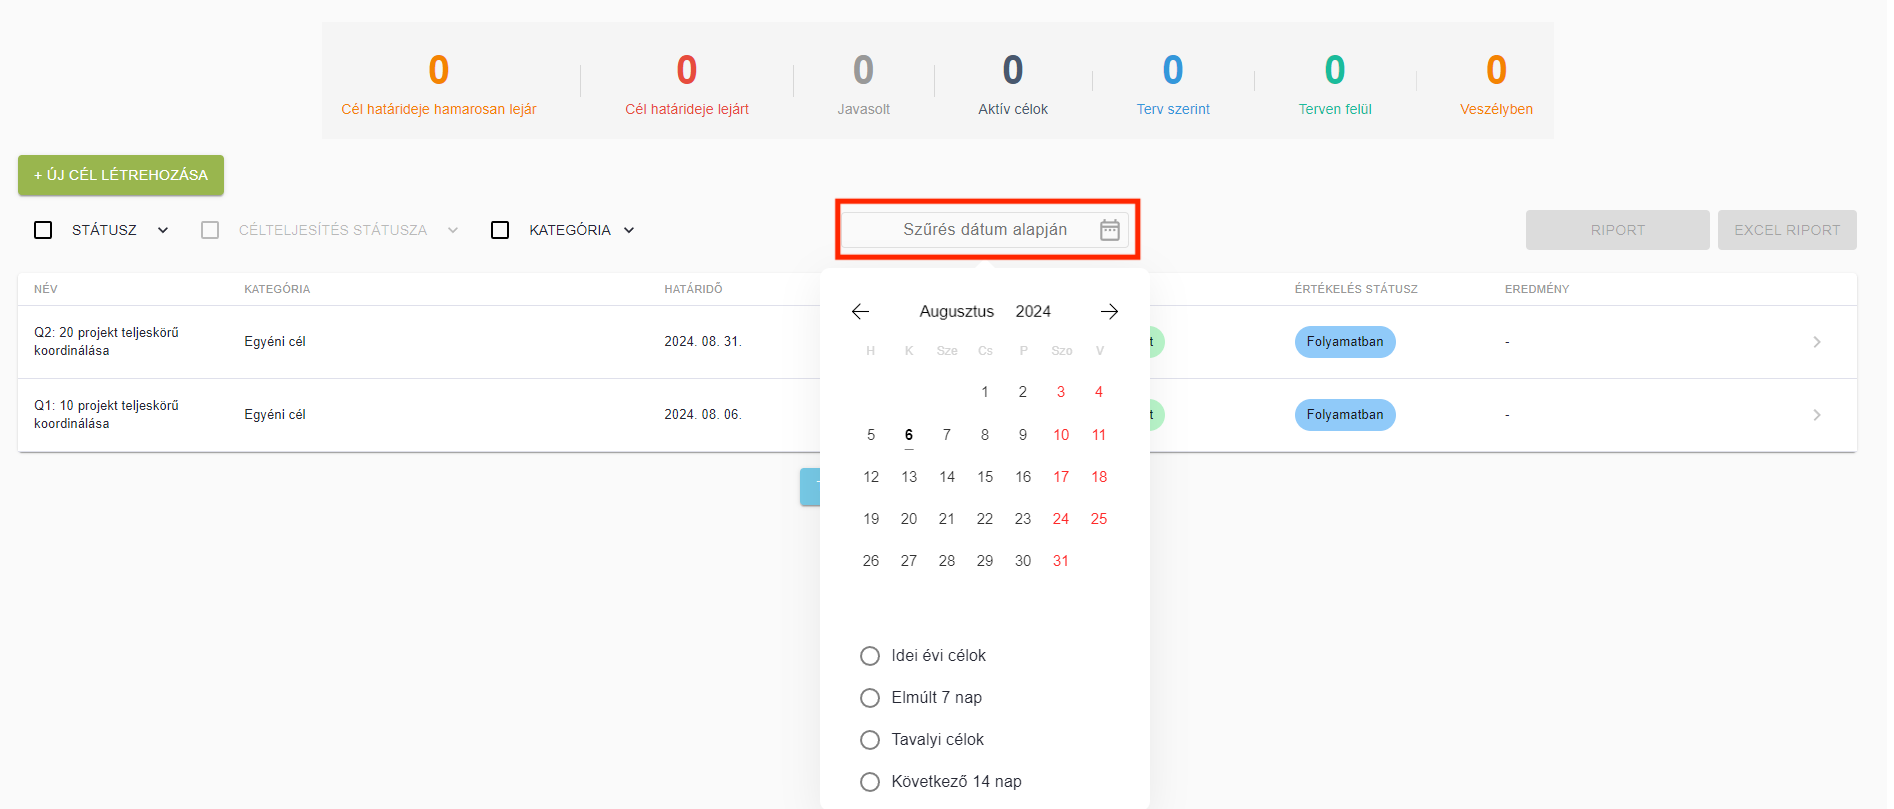Expand the Státusz dropdown arrow

163,230
